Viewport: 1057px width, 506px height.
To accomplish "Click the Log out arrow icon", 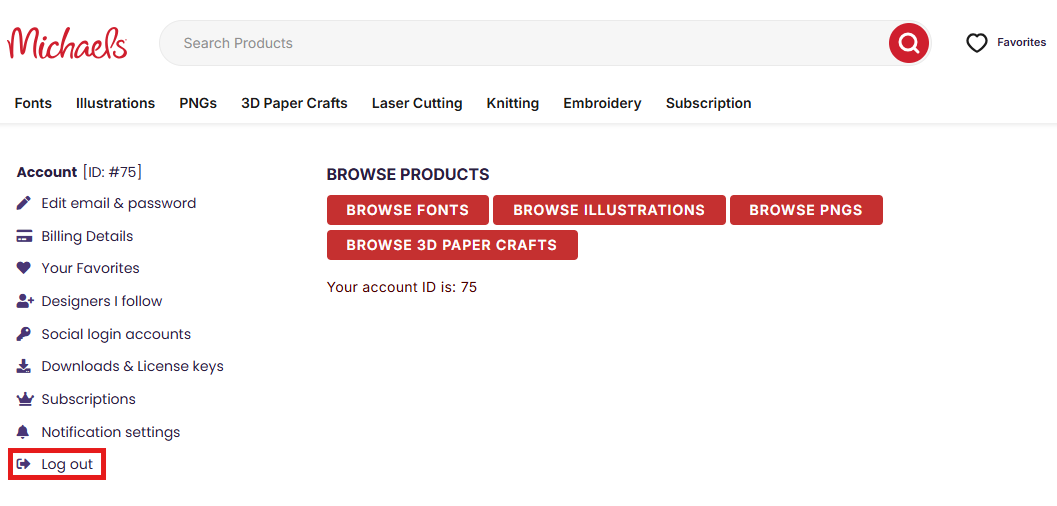I will click(25, 464).
